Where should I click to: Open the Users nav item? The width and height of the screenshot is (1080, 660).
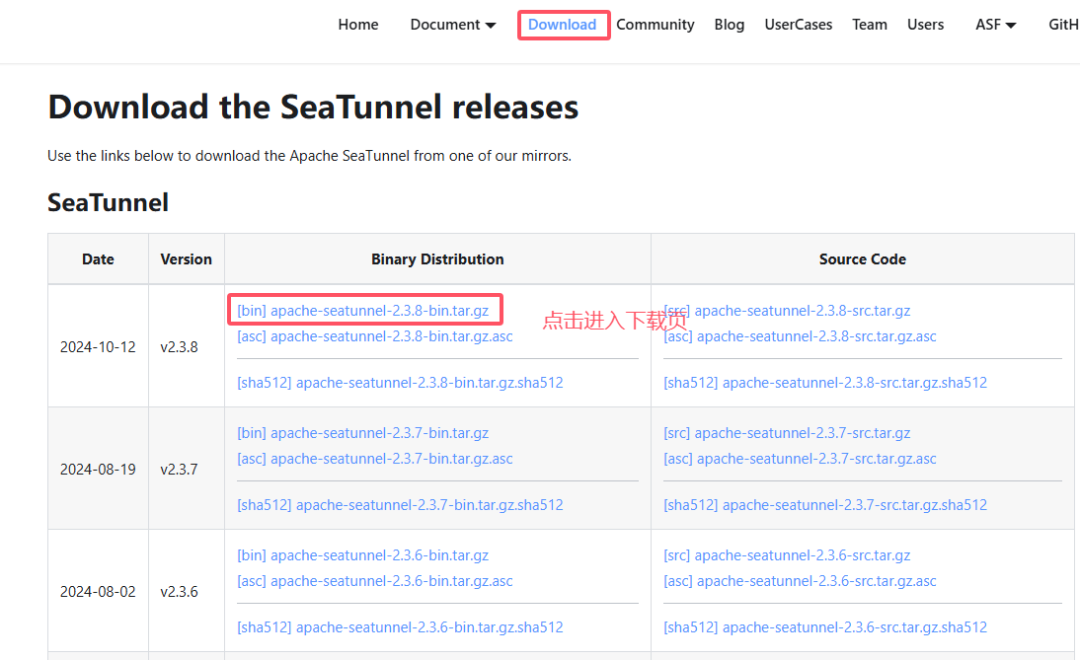[925, 25]
